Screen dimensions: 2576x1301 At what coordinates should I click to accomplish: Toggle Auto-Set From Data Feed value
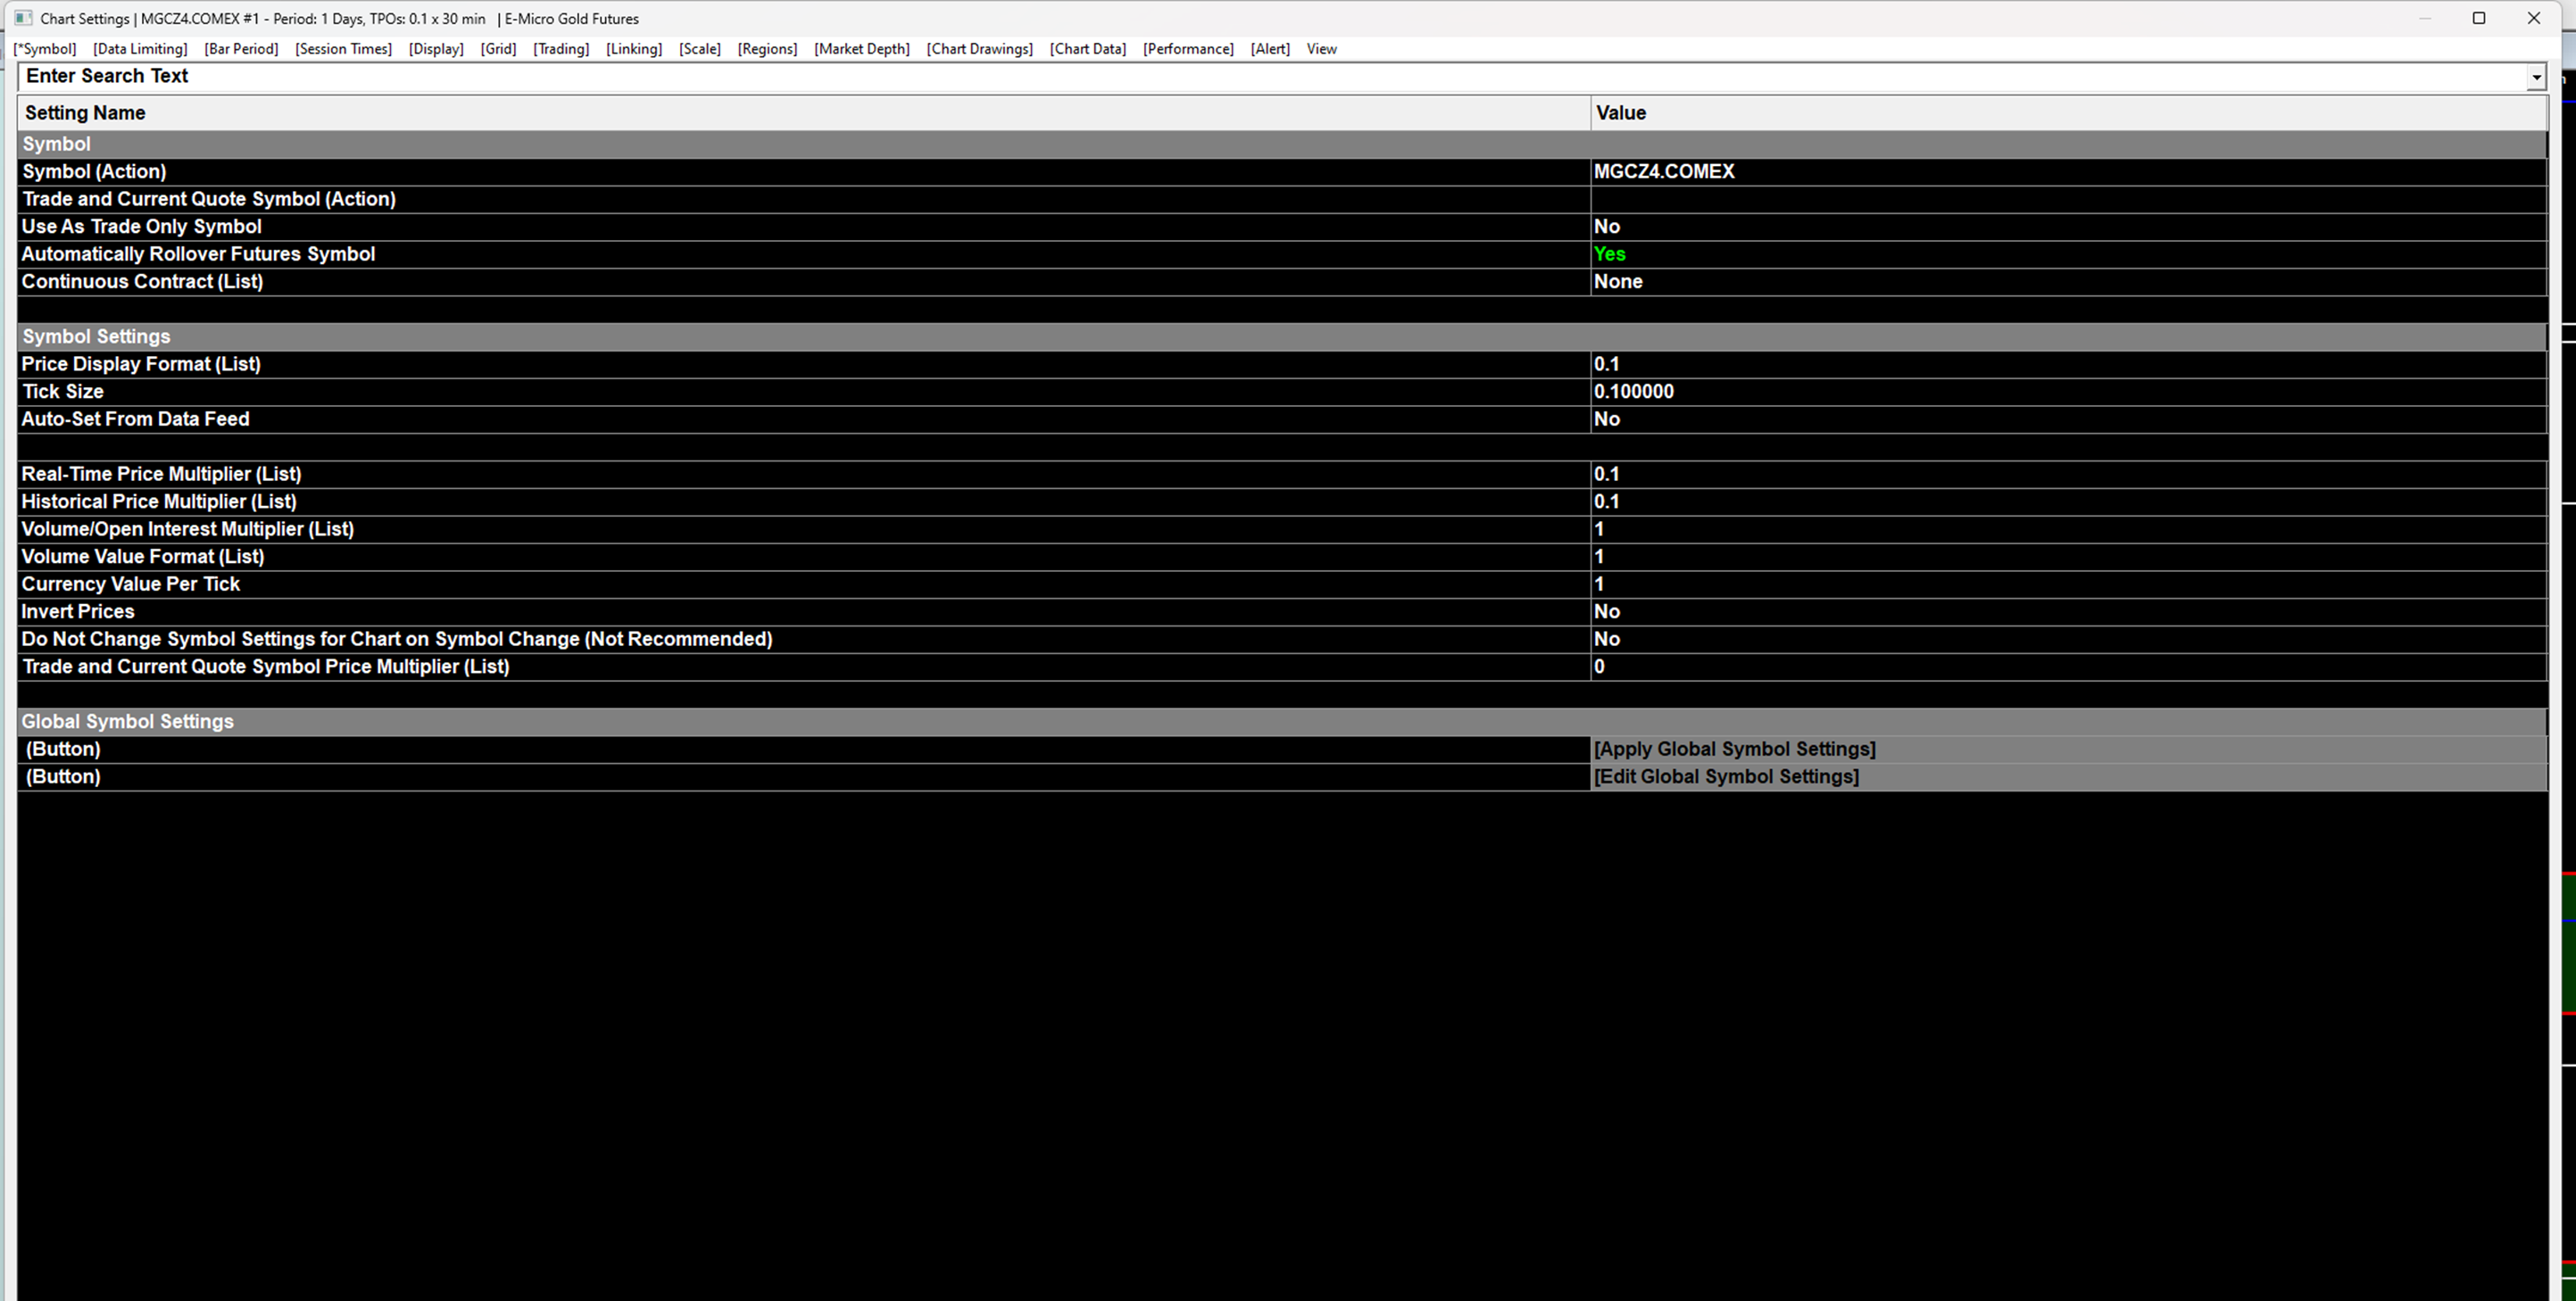click(1607, 419)
